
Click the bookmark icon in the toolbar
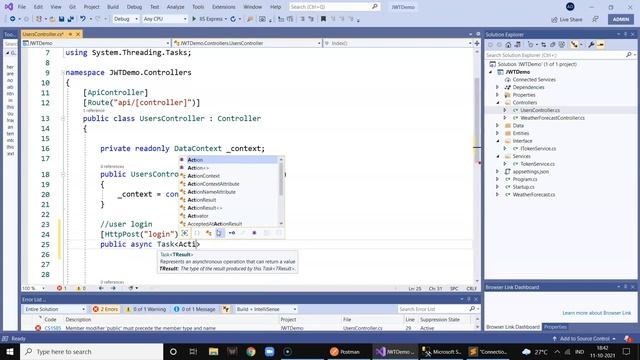point(323,19)
